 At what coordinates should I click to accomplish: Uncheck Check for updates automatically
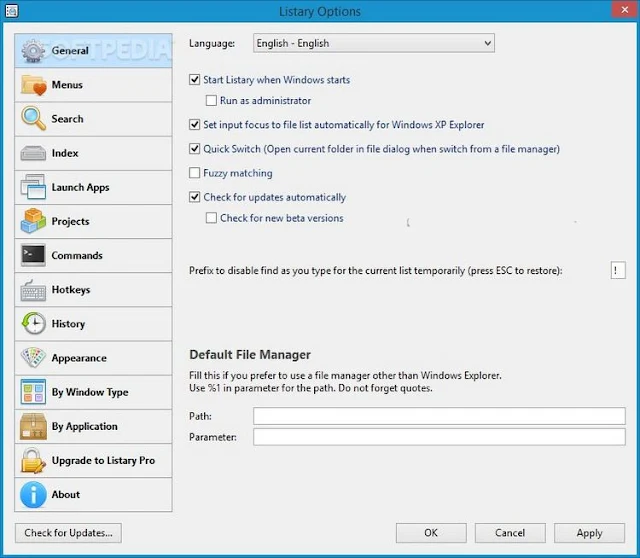tap(195, 197)
